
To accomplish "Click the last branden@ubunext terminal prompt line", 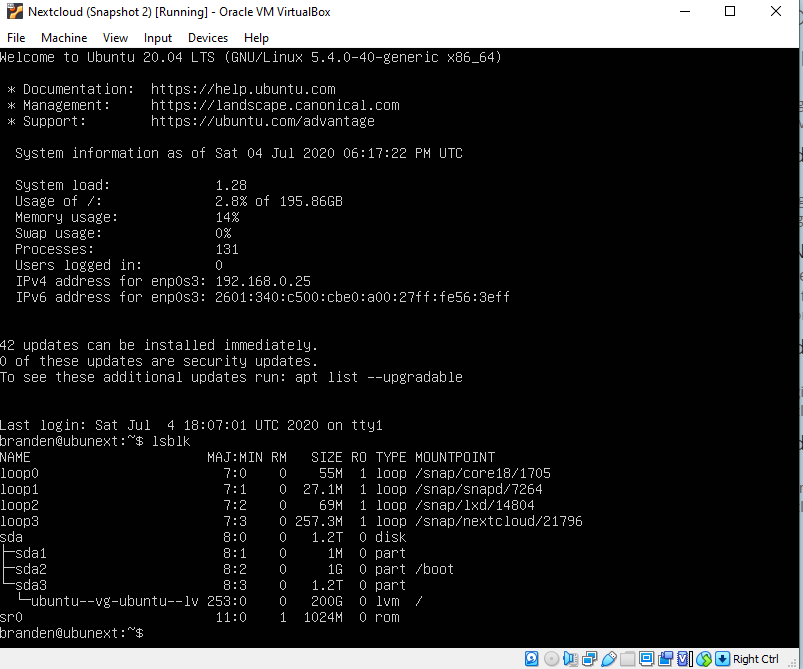I will 72,634.
